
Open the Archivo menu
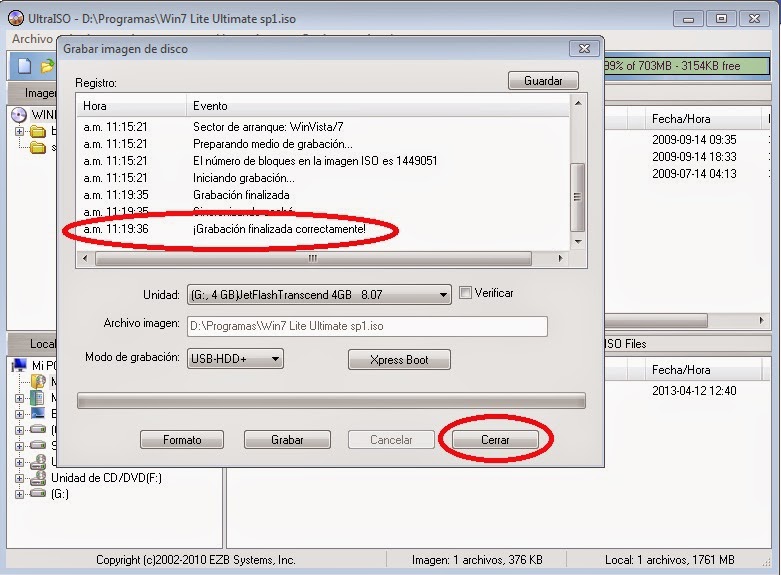[x=32, y=39]
